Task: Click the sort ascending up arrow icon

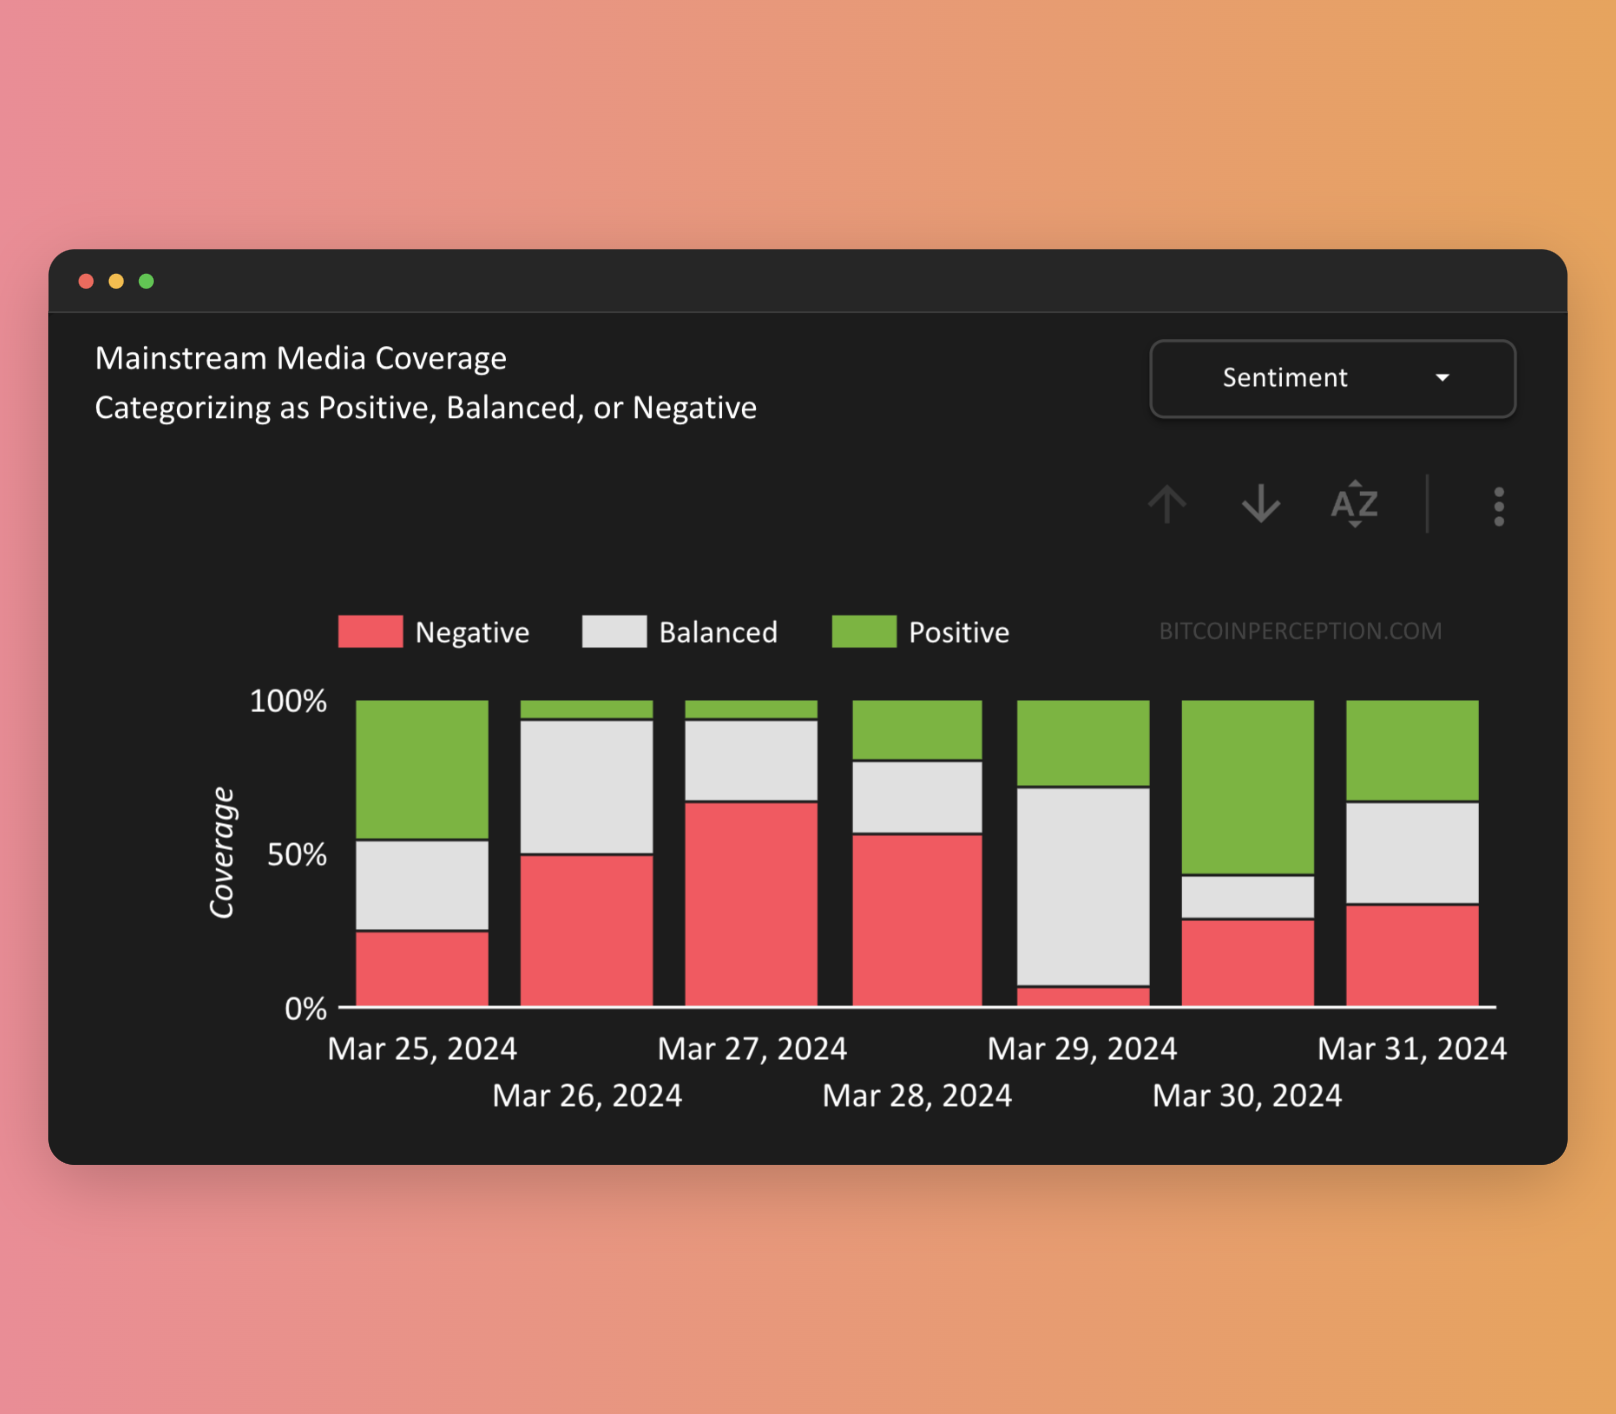Action: [1167, 505]
